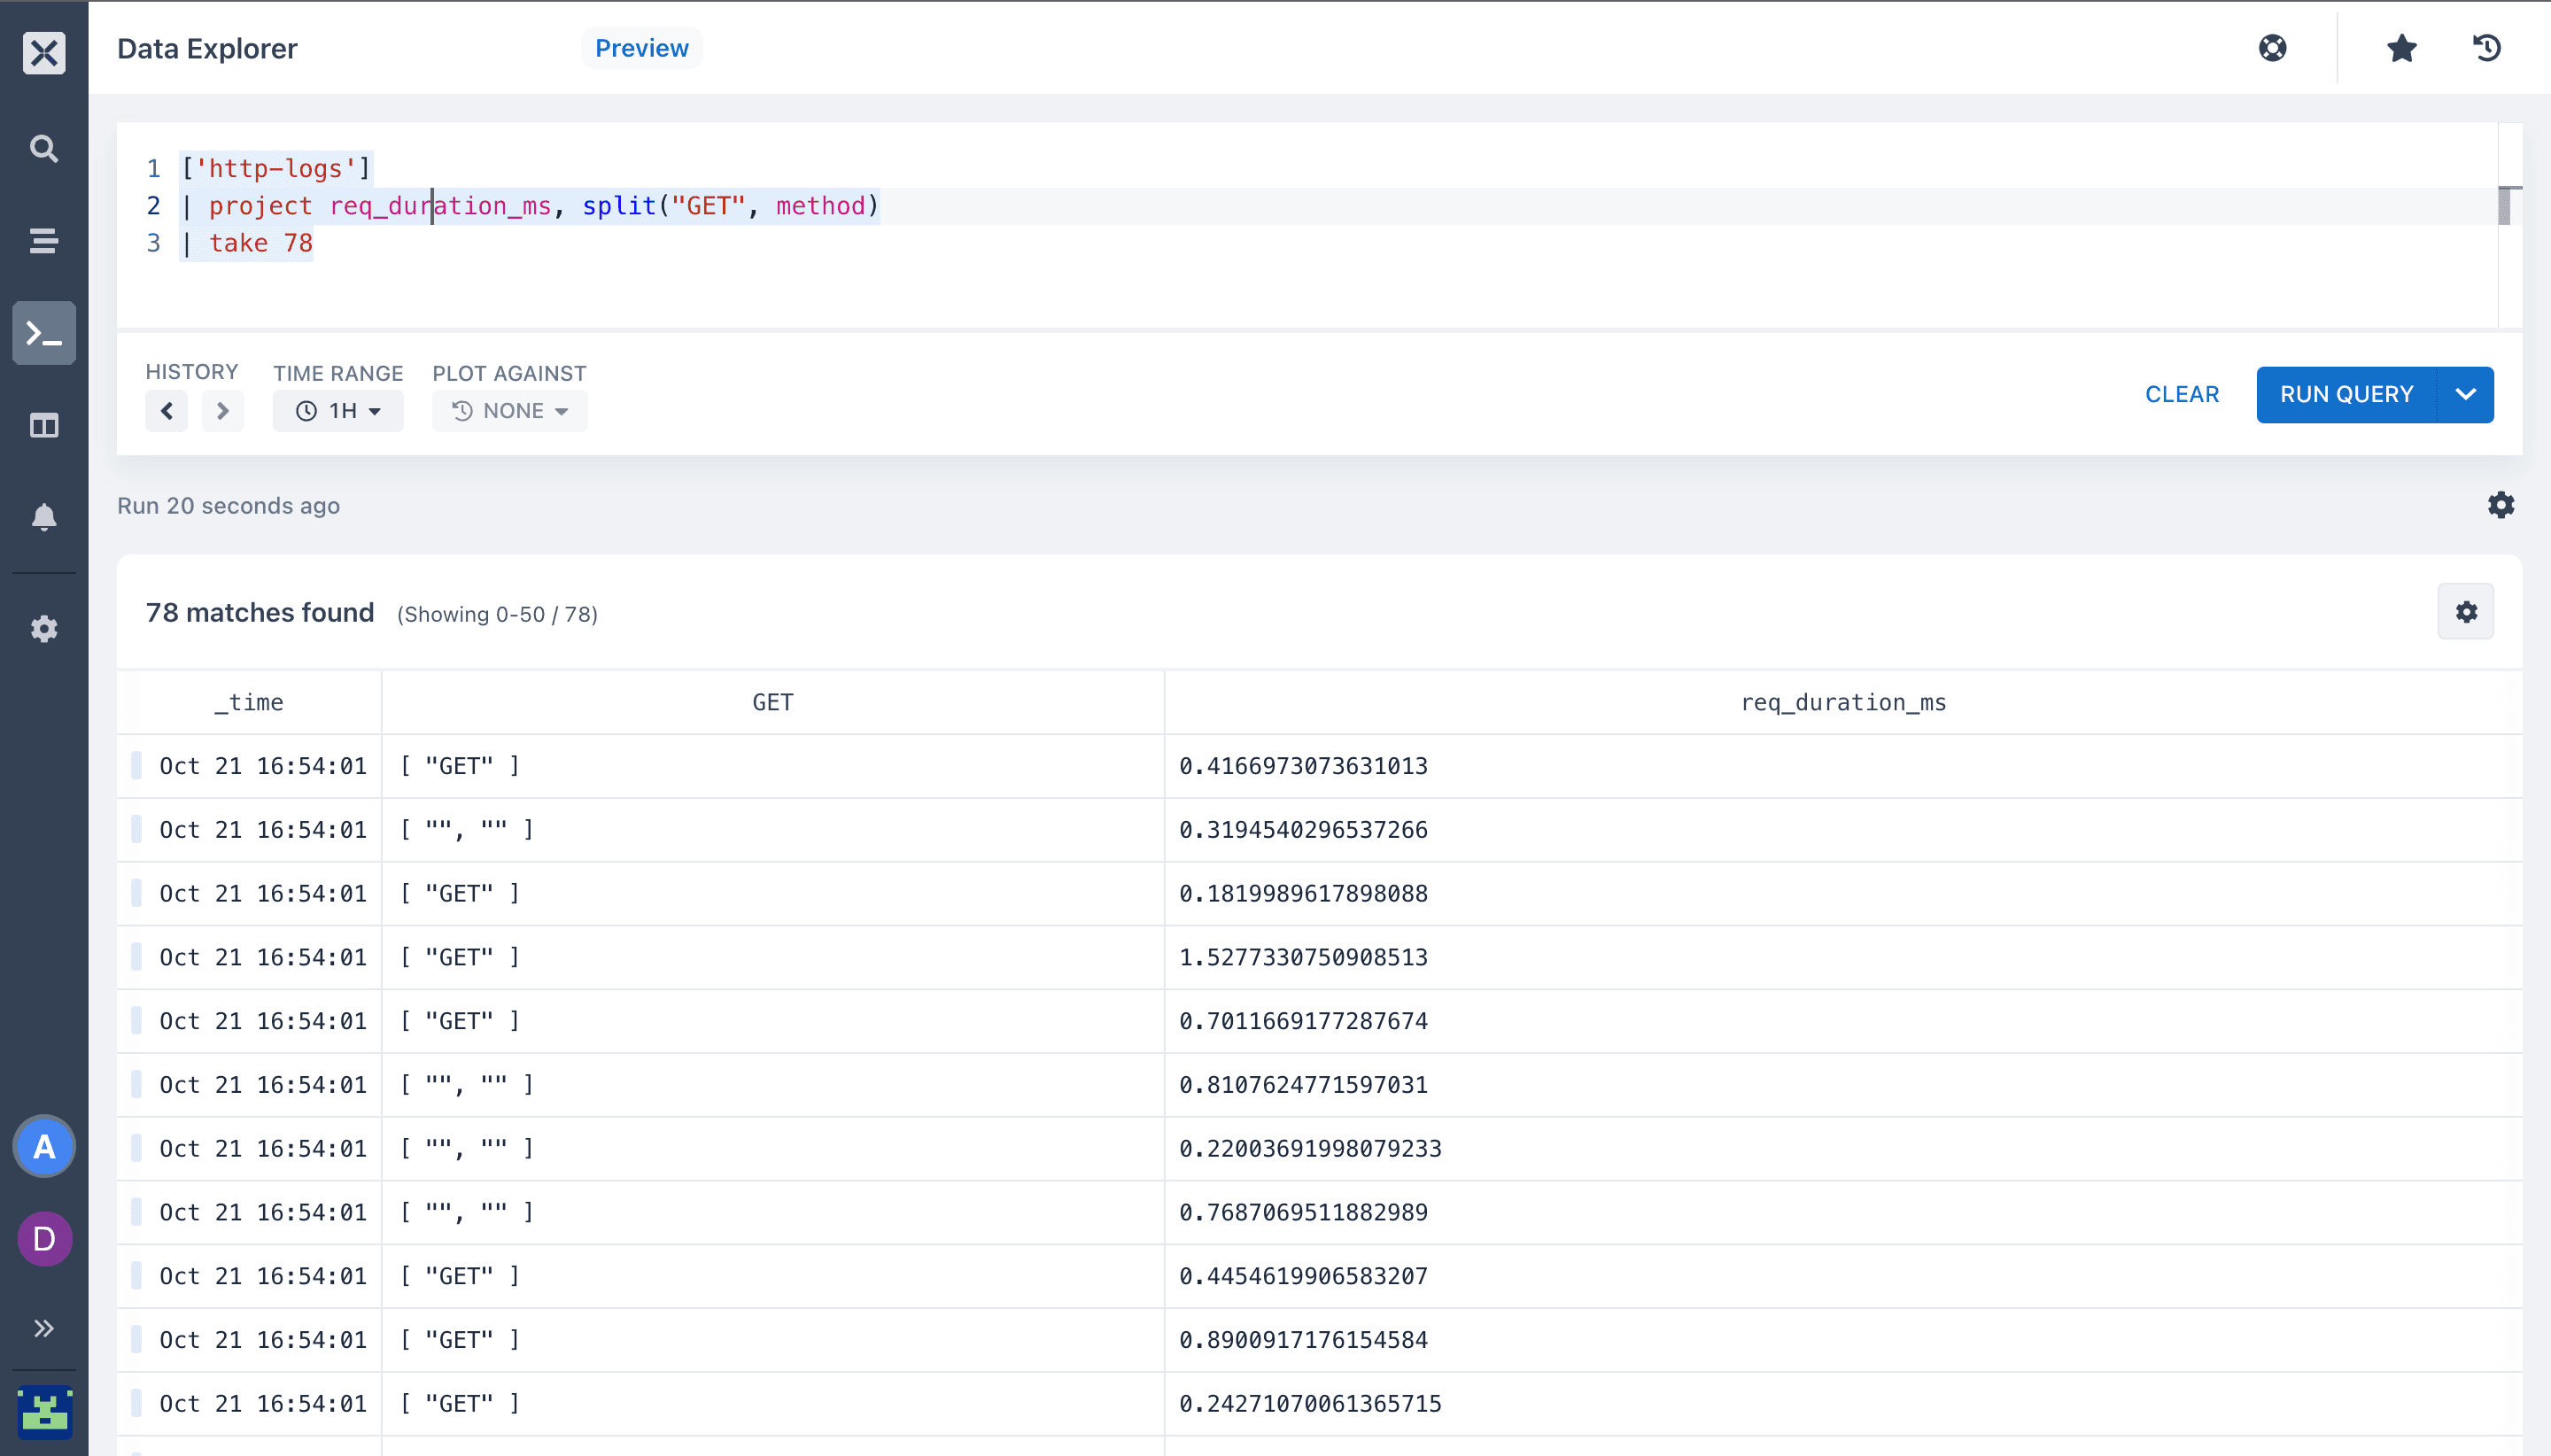Open the 1H time range dropdown
The height and width of the screenshot is (1456, 2551).
point(338,411)
